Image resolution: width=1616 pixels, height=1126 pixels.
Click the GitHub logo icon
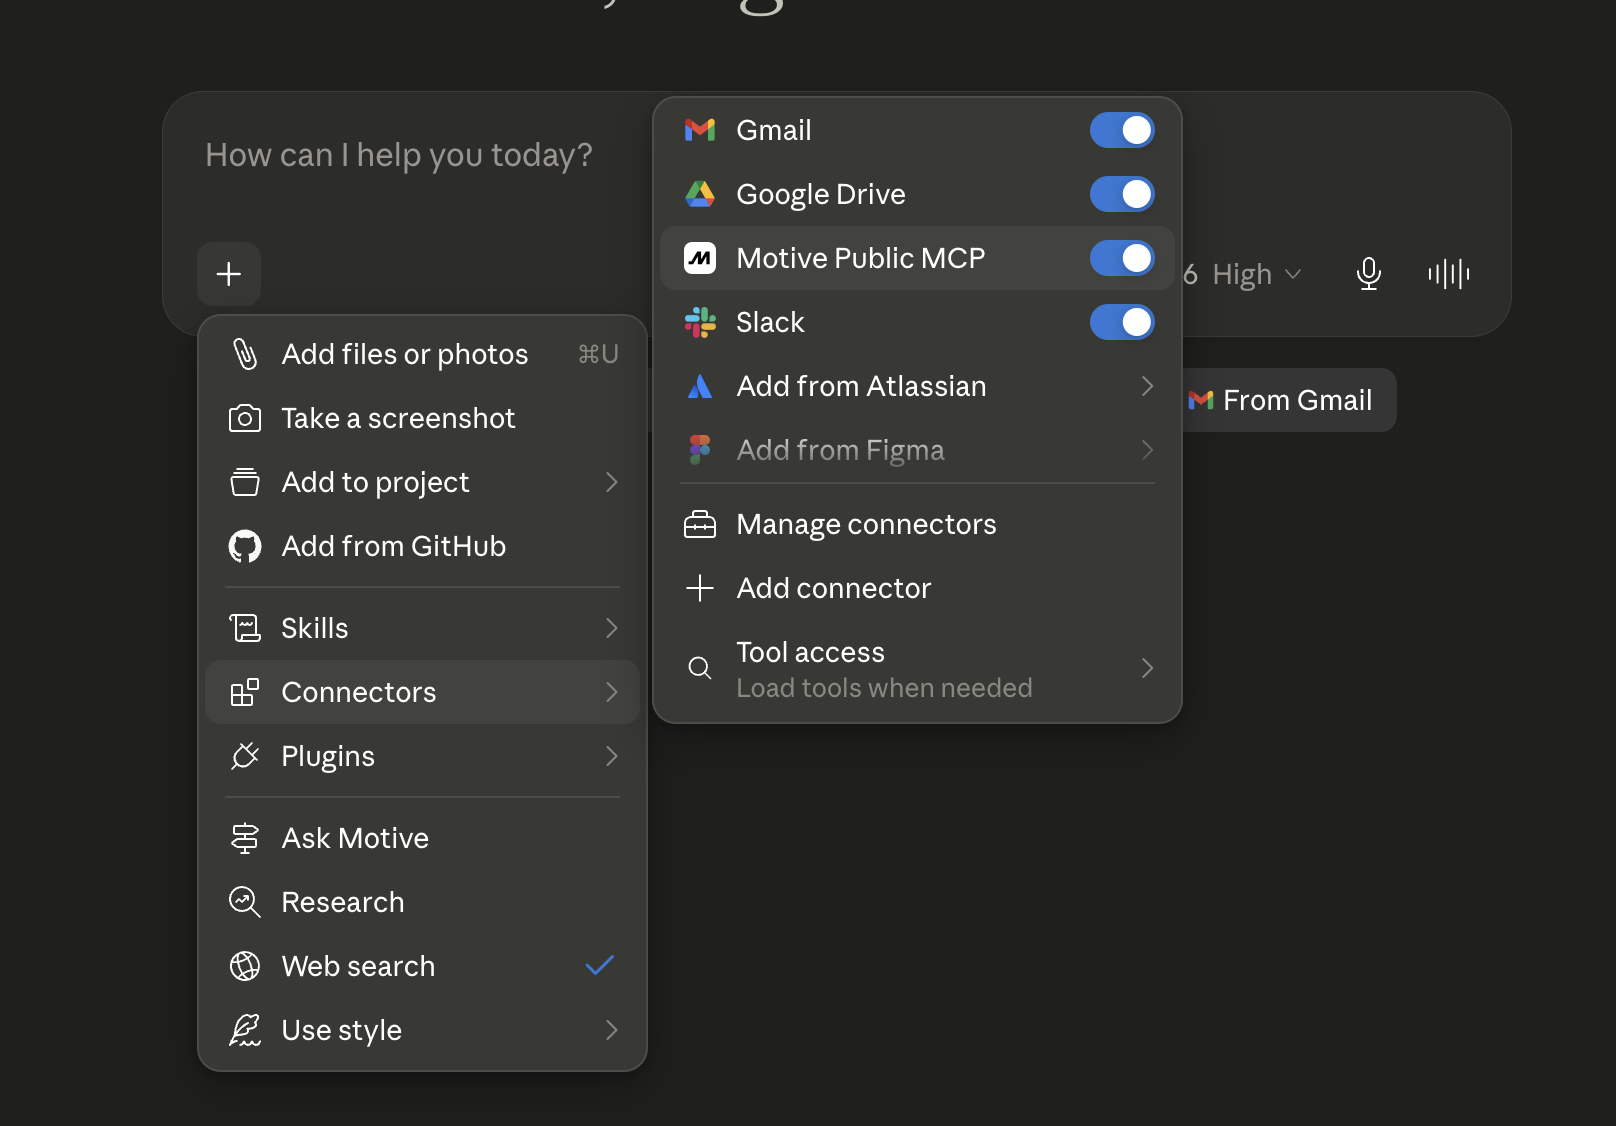coord(245,546)
